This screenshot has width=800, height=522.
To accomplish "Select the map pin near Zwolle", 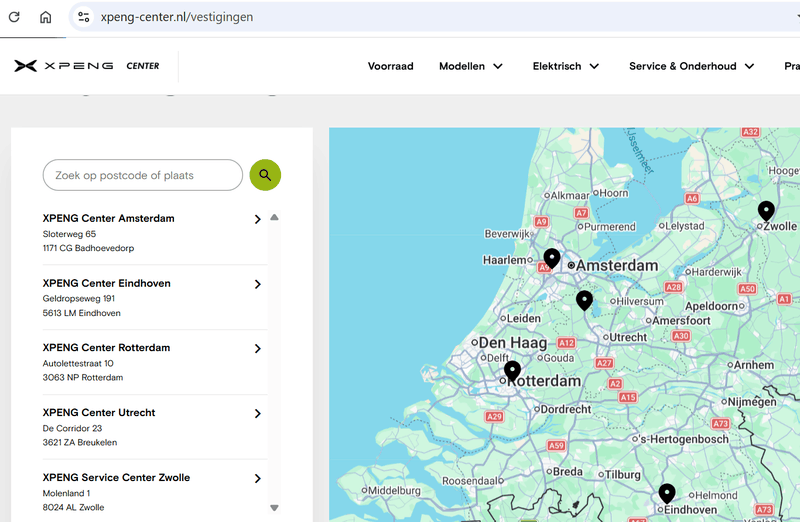I will tap(766, 210).
